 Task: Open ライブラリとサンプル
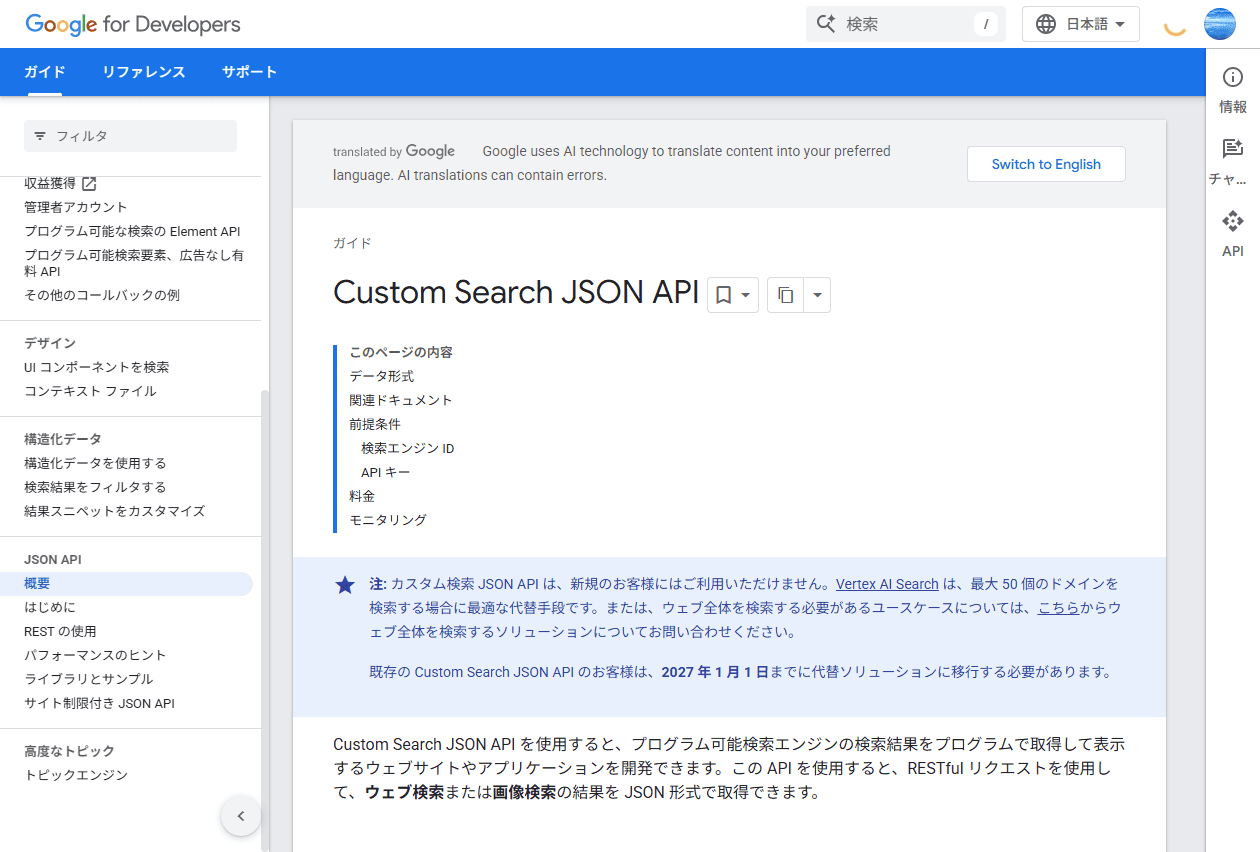(89, 679)
